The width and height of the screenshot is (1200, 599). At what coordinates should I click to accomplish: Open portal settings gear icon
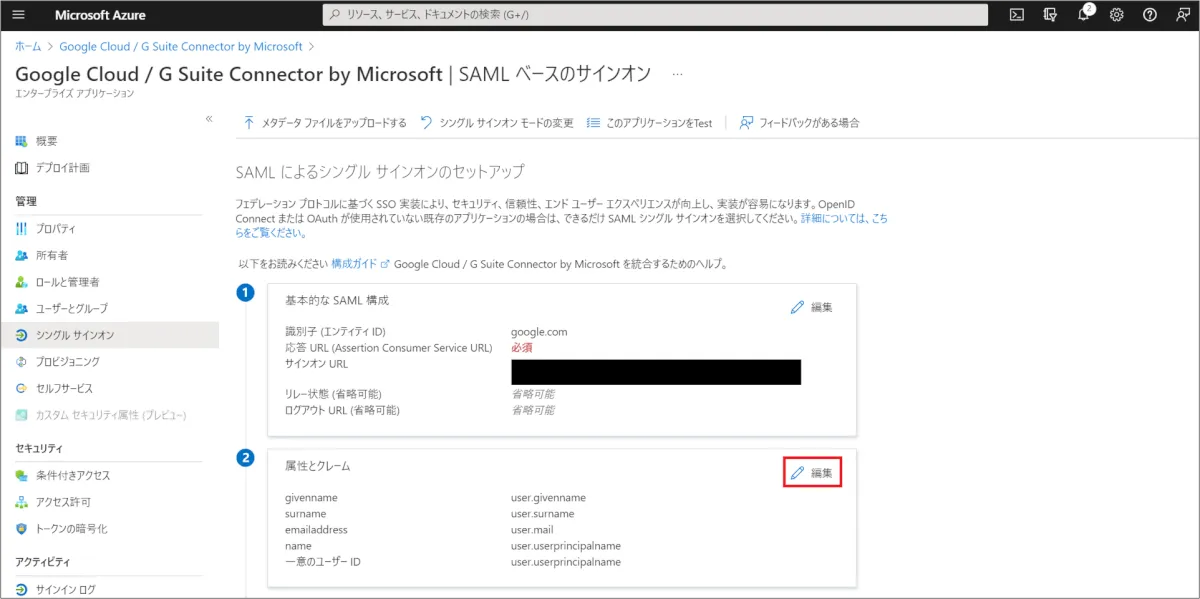click(1117, 15)
